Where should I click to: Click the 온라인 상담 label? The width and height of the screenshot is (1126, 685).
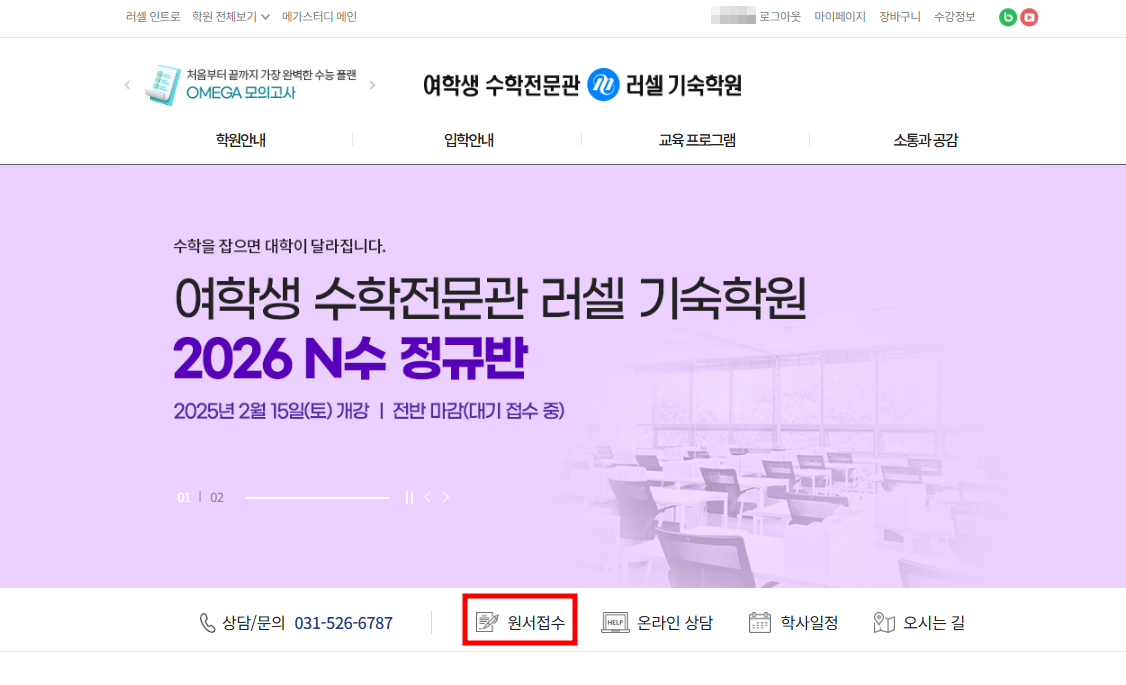pyautogui.click(x=675, y=623)
